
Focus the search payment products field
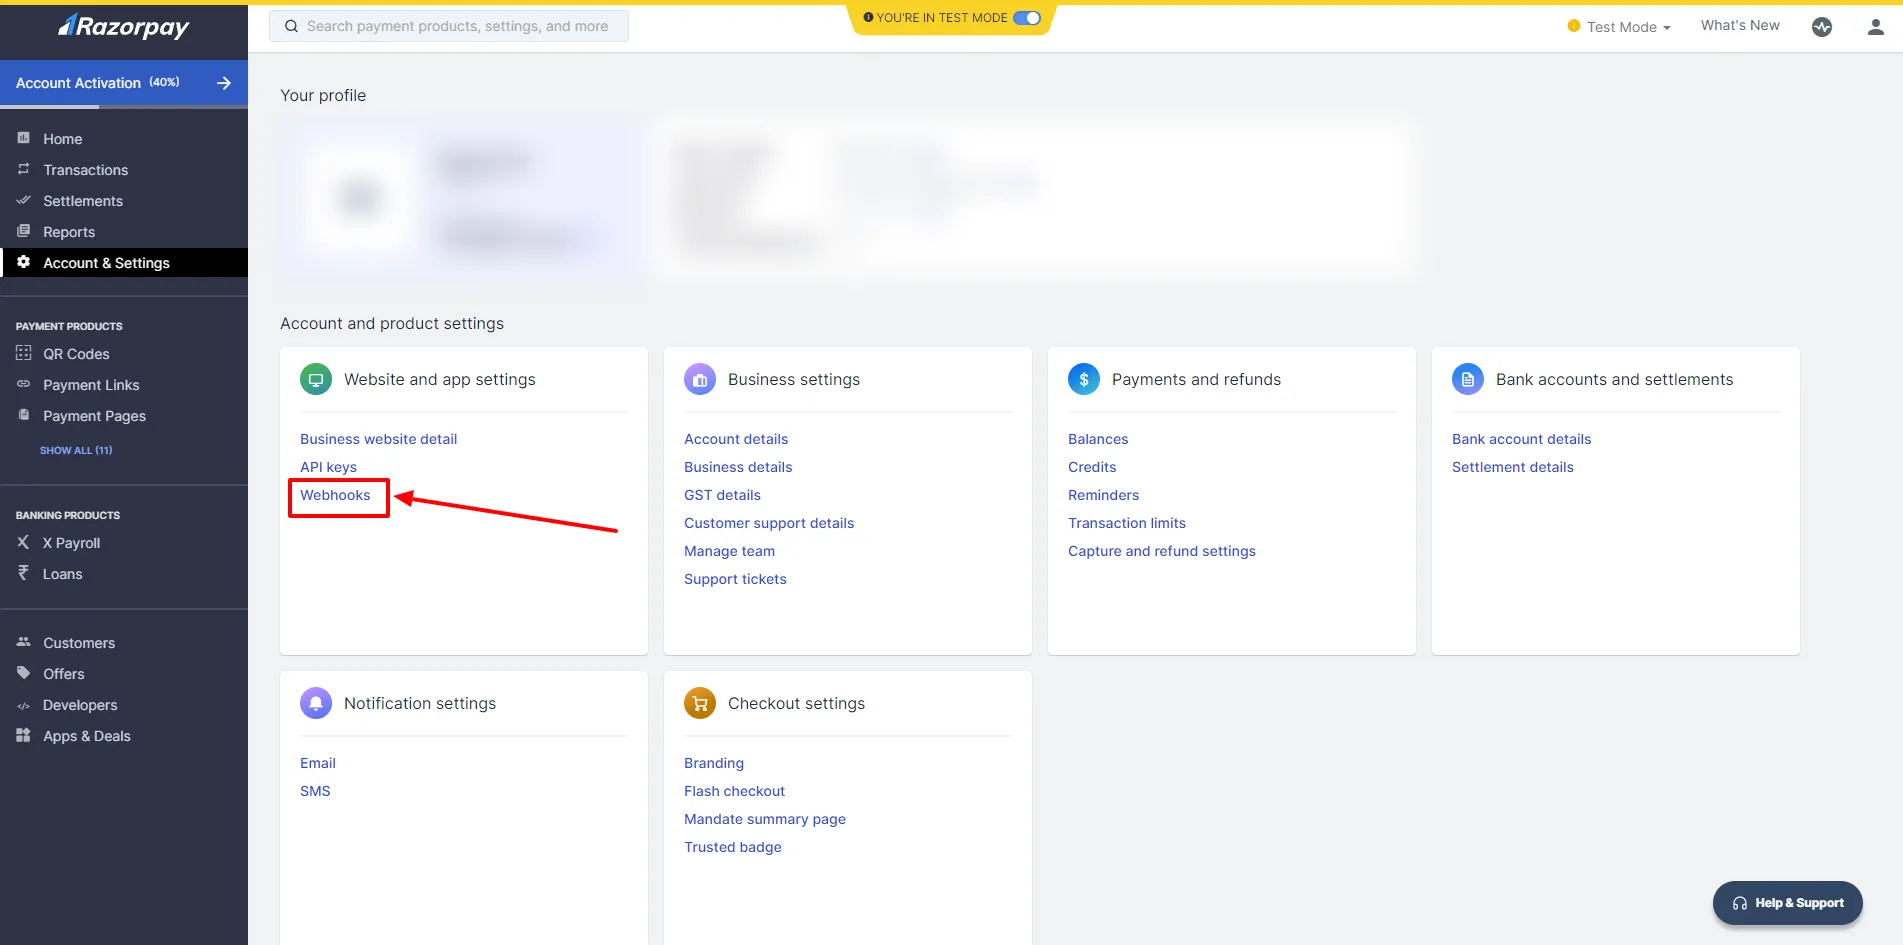(449, 26)
